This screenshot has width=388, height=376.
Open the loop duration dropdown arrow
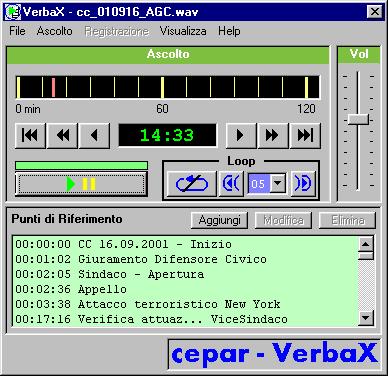[x=277, y=183]
